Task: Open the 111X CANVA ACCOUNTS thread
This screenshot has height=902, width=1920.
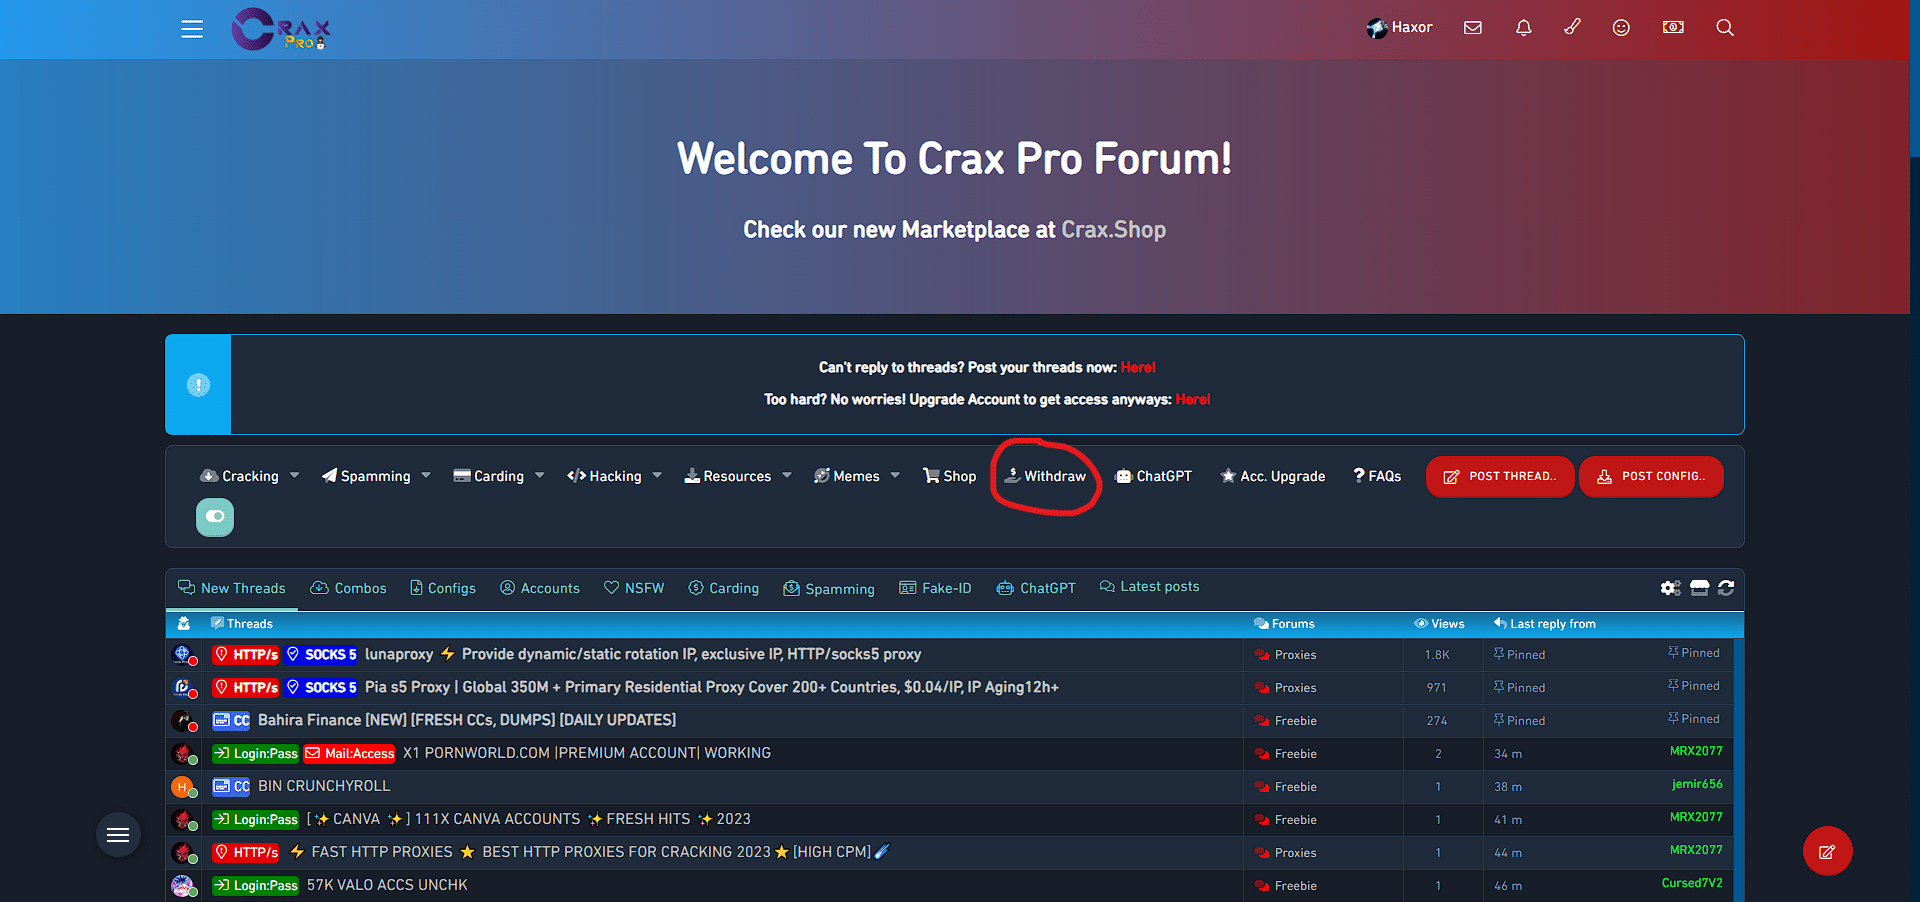Action: [x=528, y=819]
